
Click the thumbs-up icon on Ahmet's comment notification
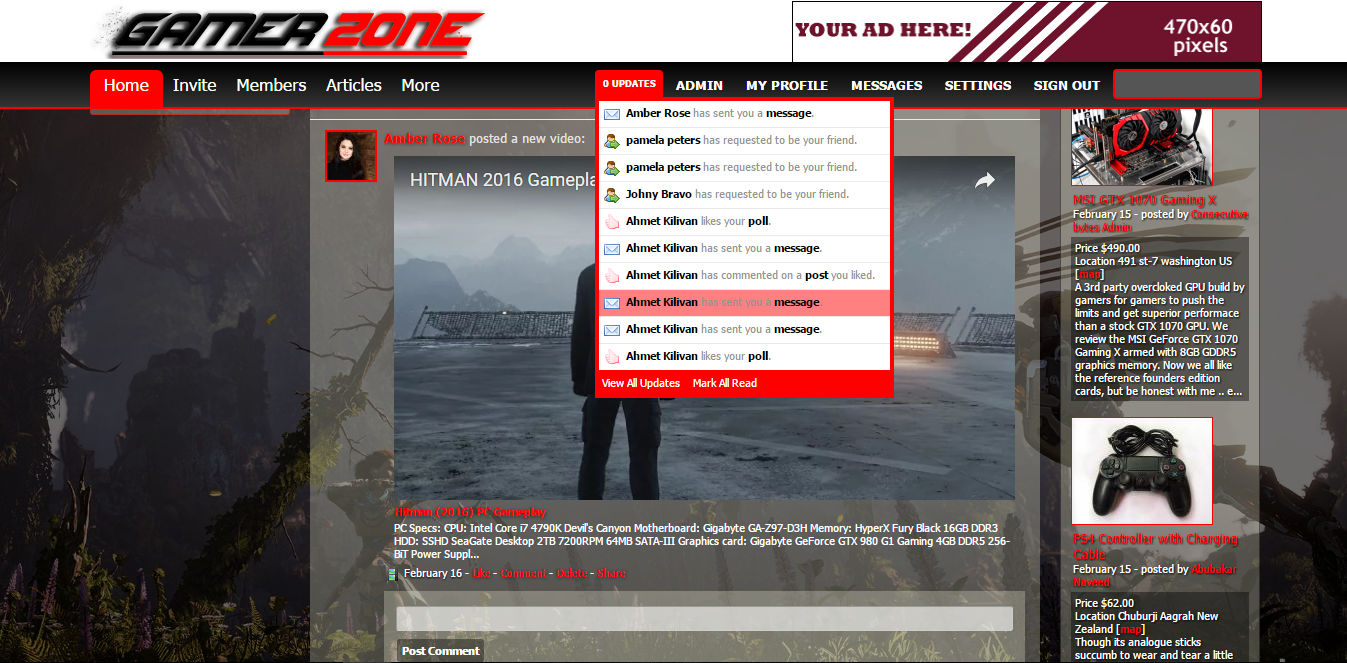coord(612,276)
